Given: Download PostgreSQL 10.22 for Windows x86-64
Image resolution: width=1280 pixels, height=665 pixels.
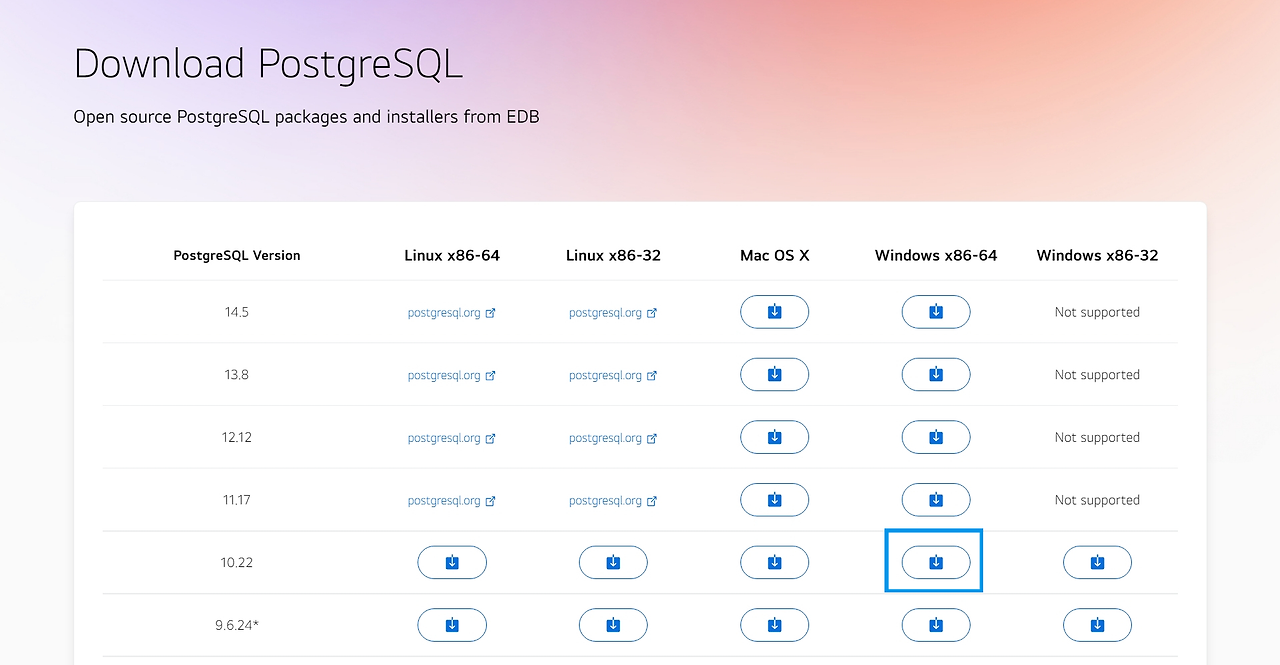Looking at the screenshot, I should tap(936, 563).
